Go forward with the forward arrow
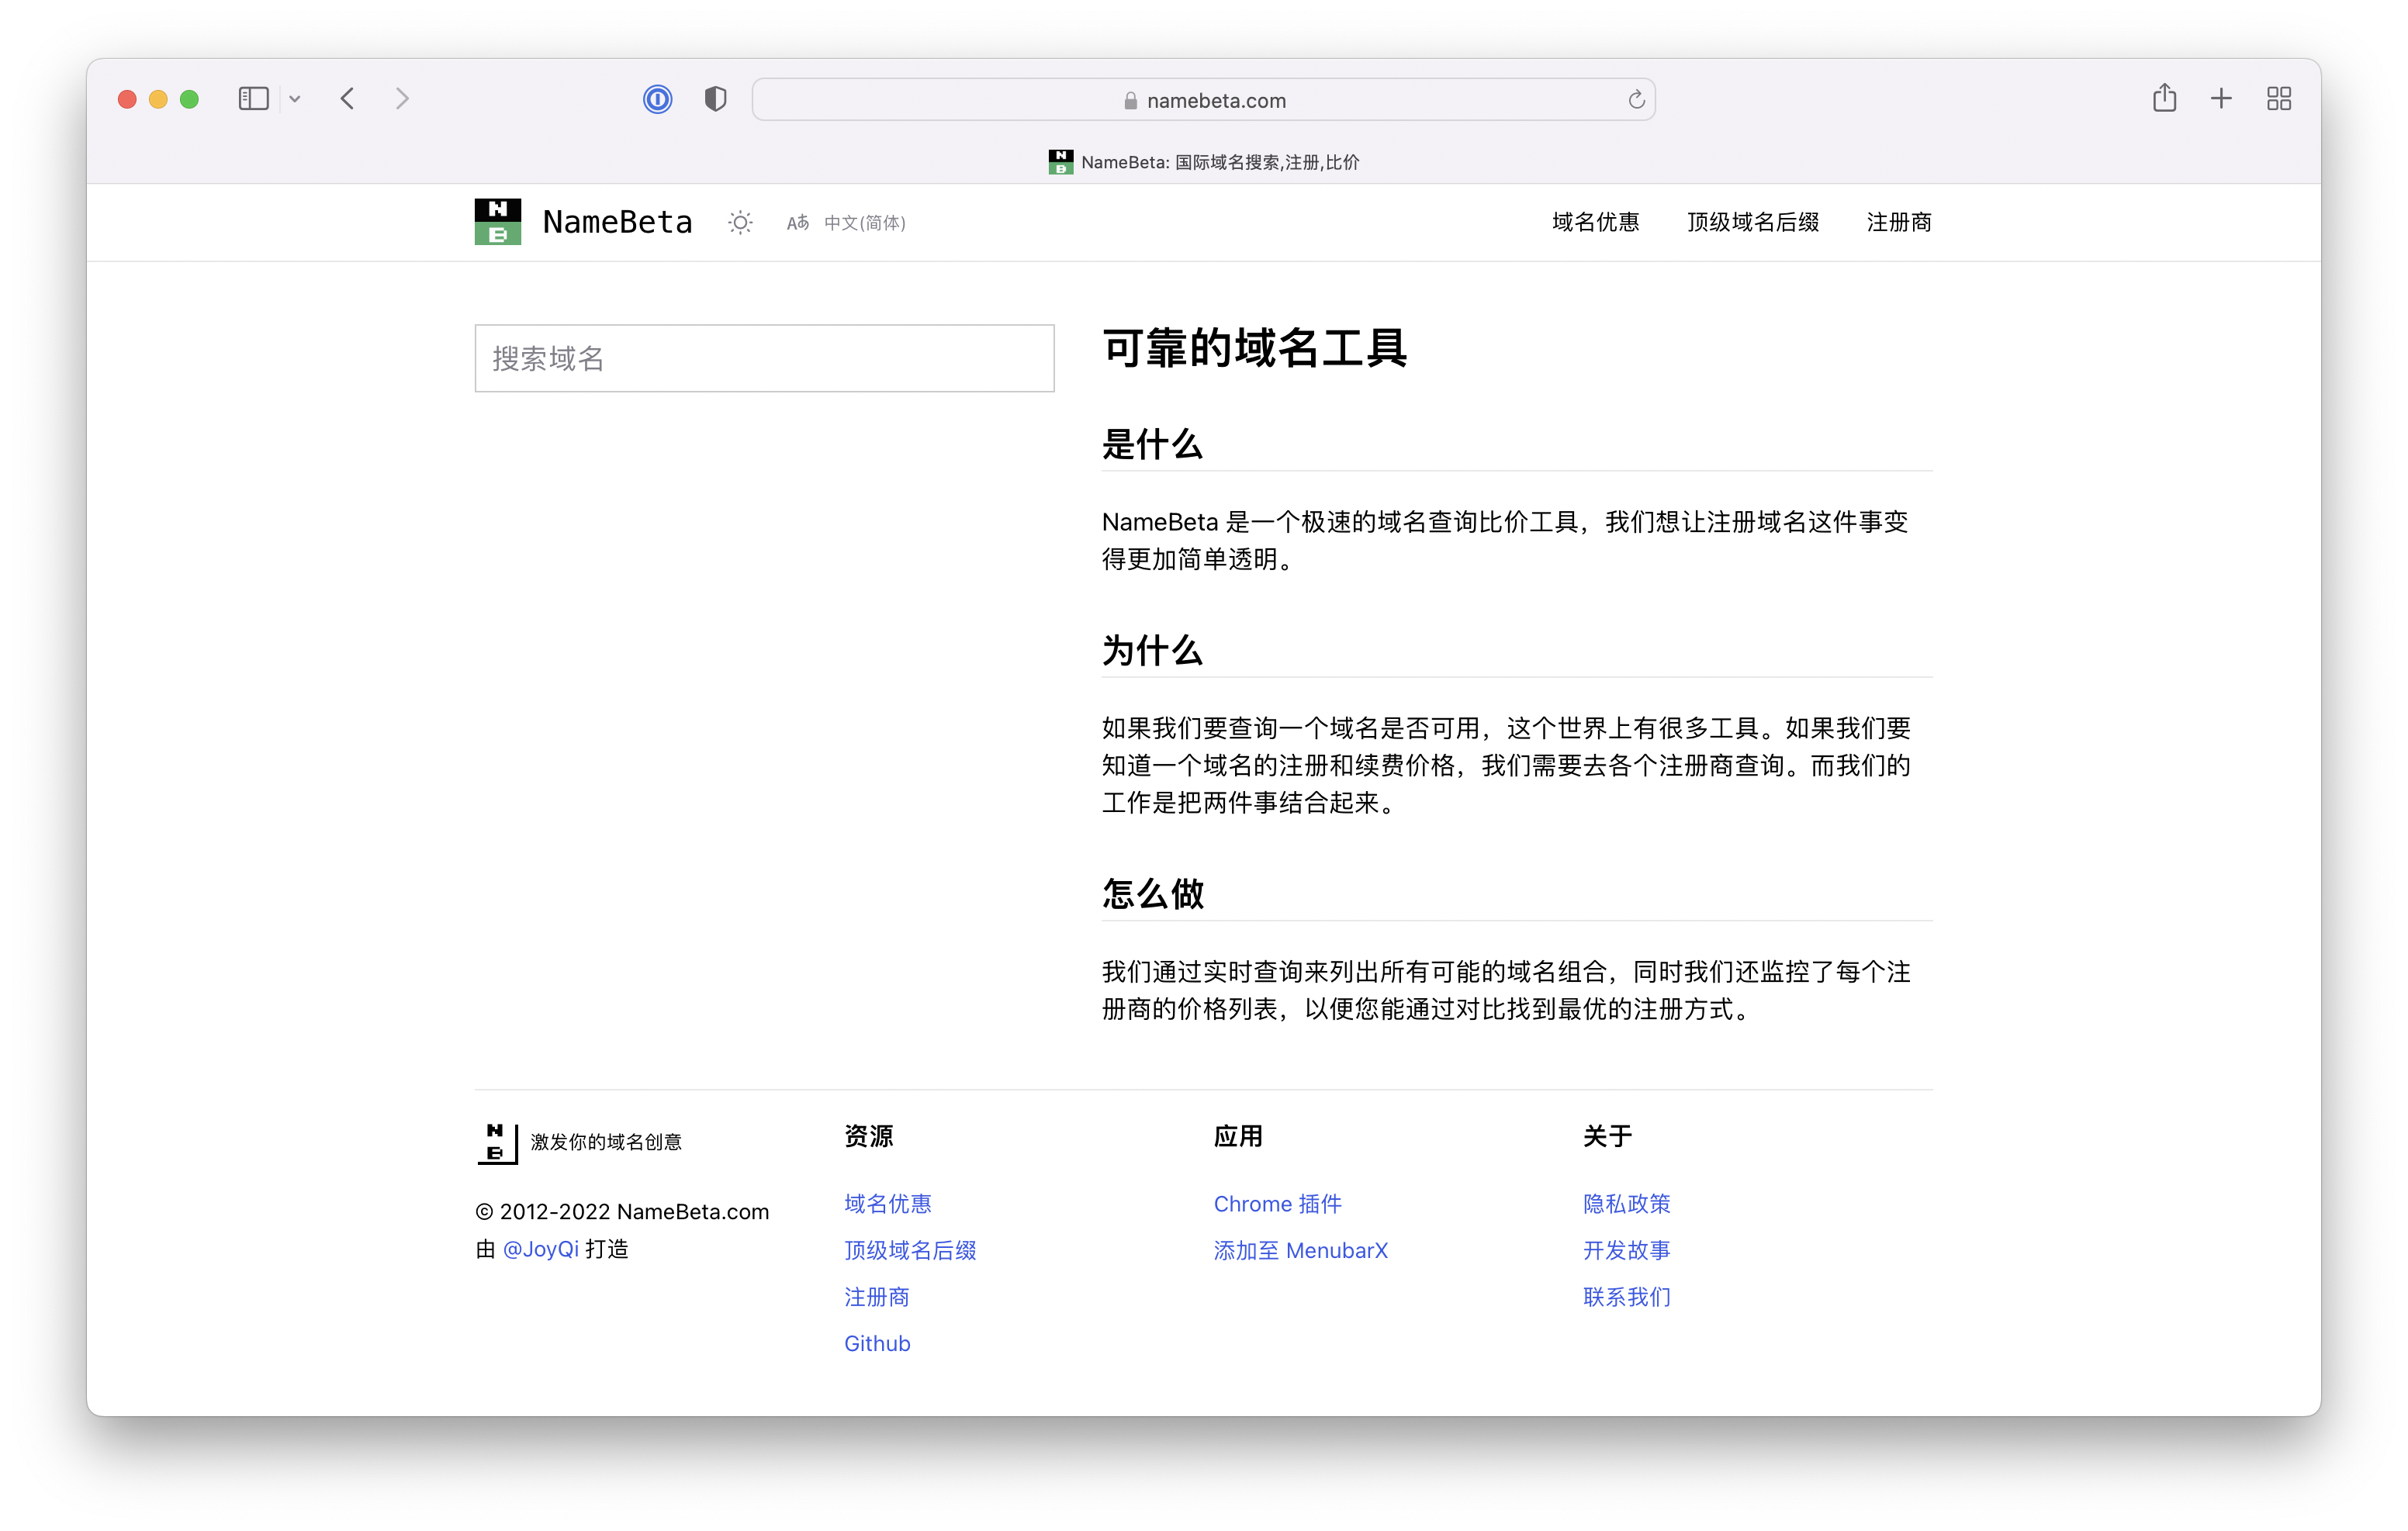The width and height of the screenshot is (2408, 1531). point(402,99)
